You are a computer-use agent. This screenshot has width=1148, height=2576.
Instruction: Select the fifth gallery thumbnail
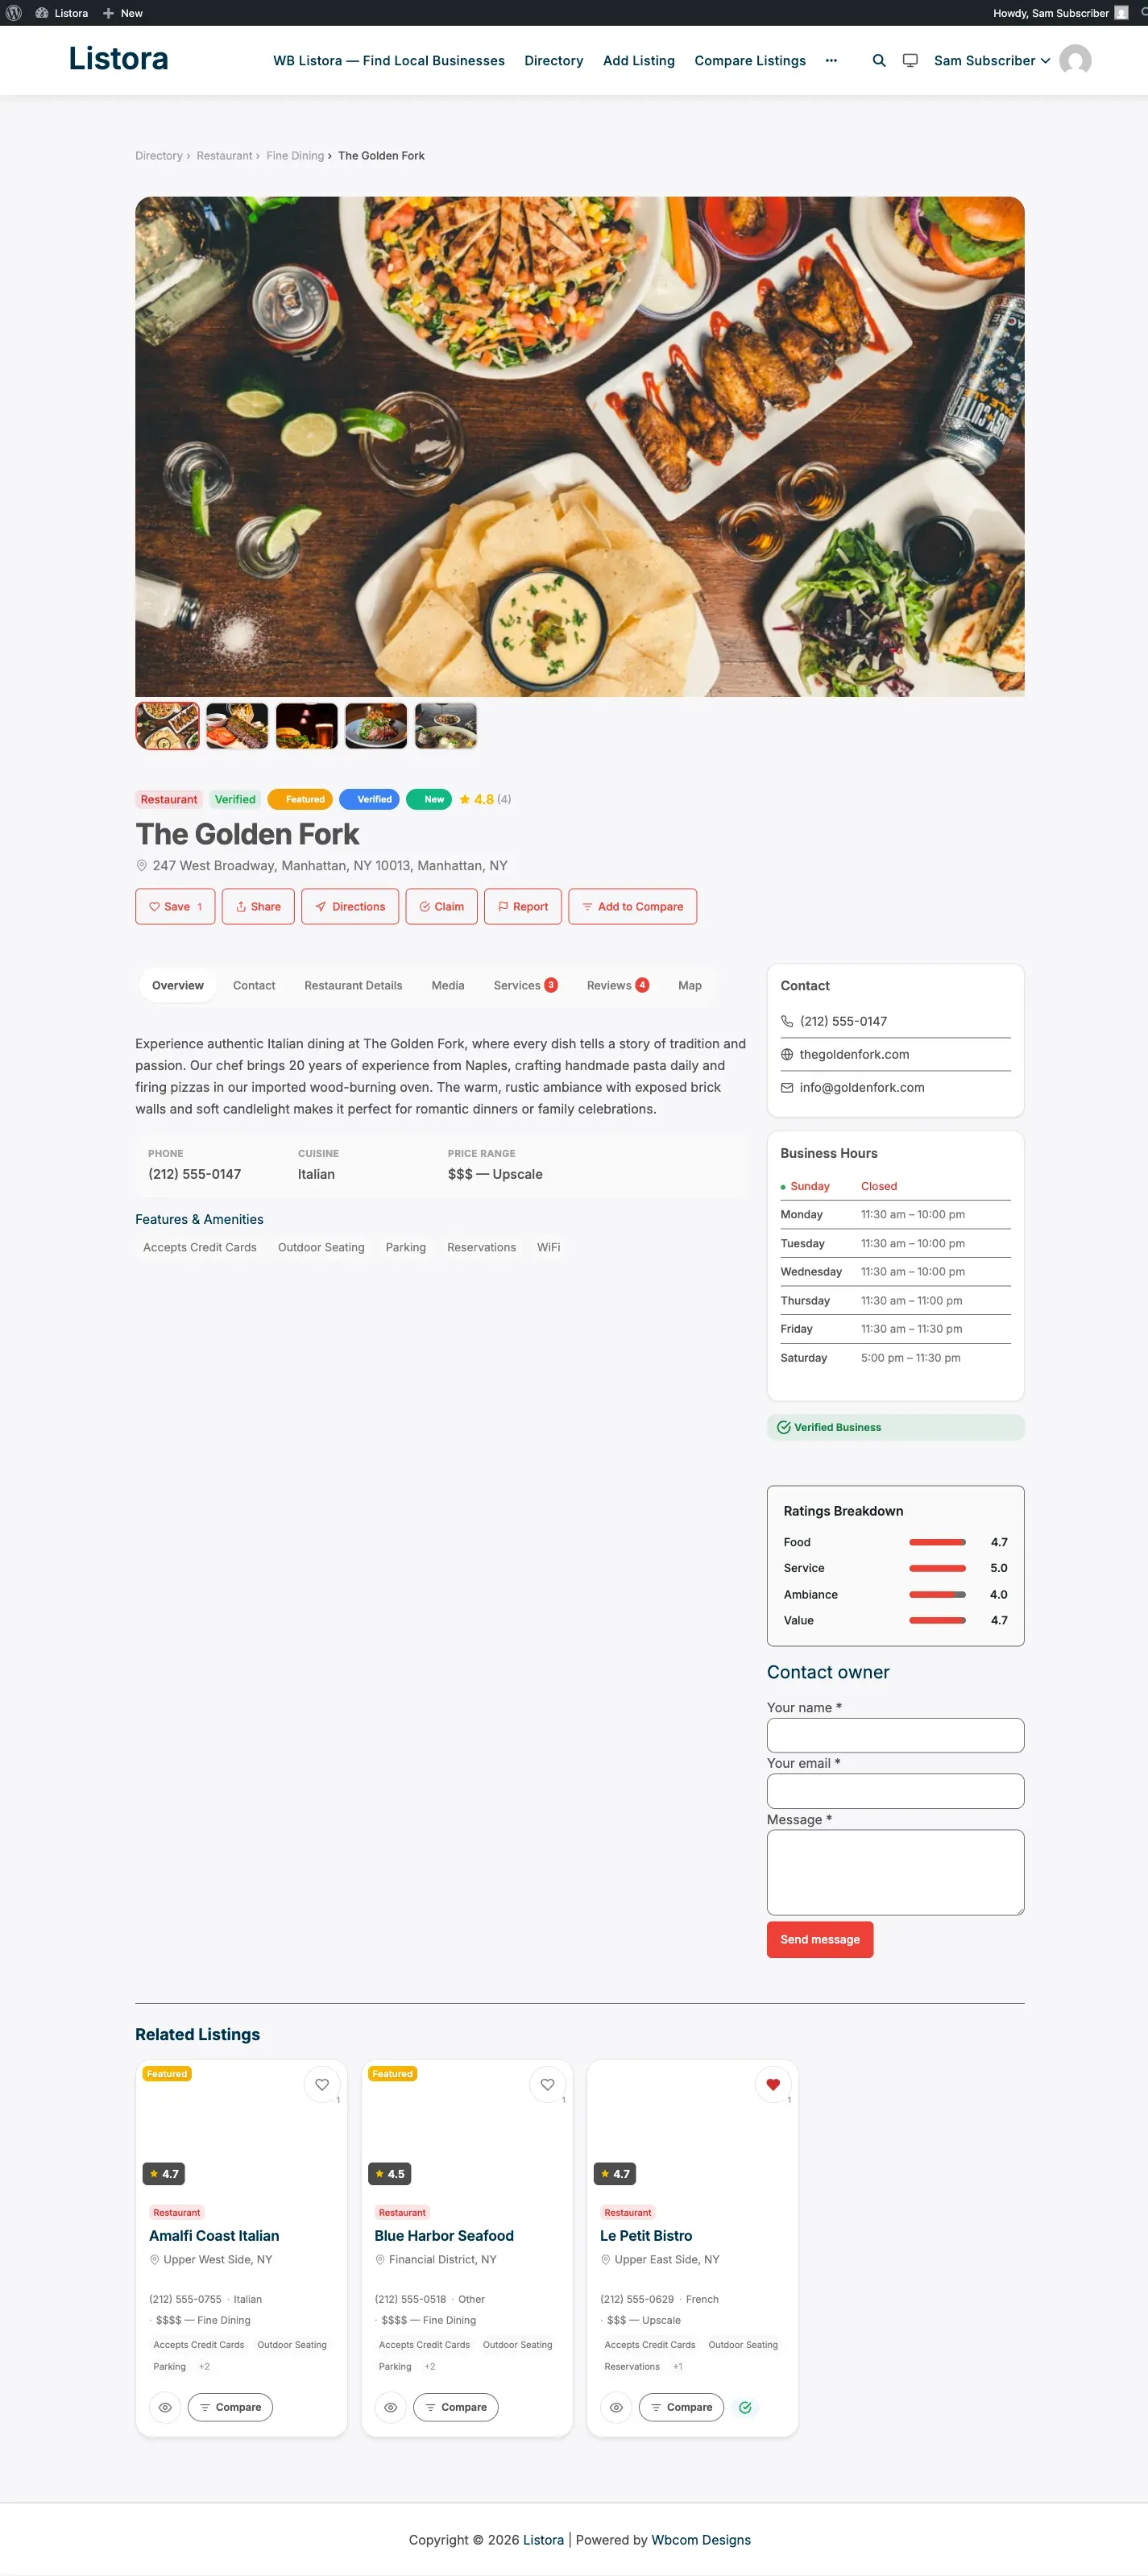[x=446, y=726]
